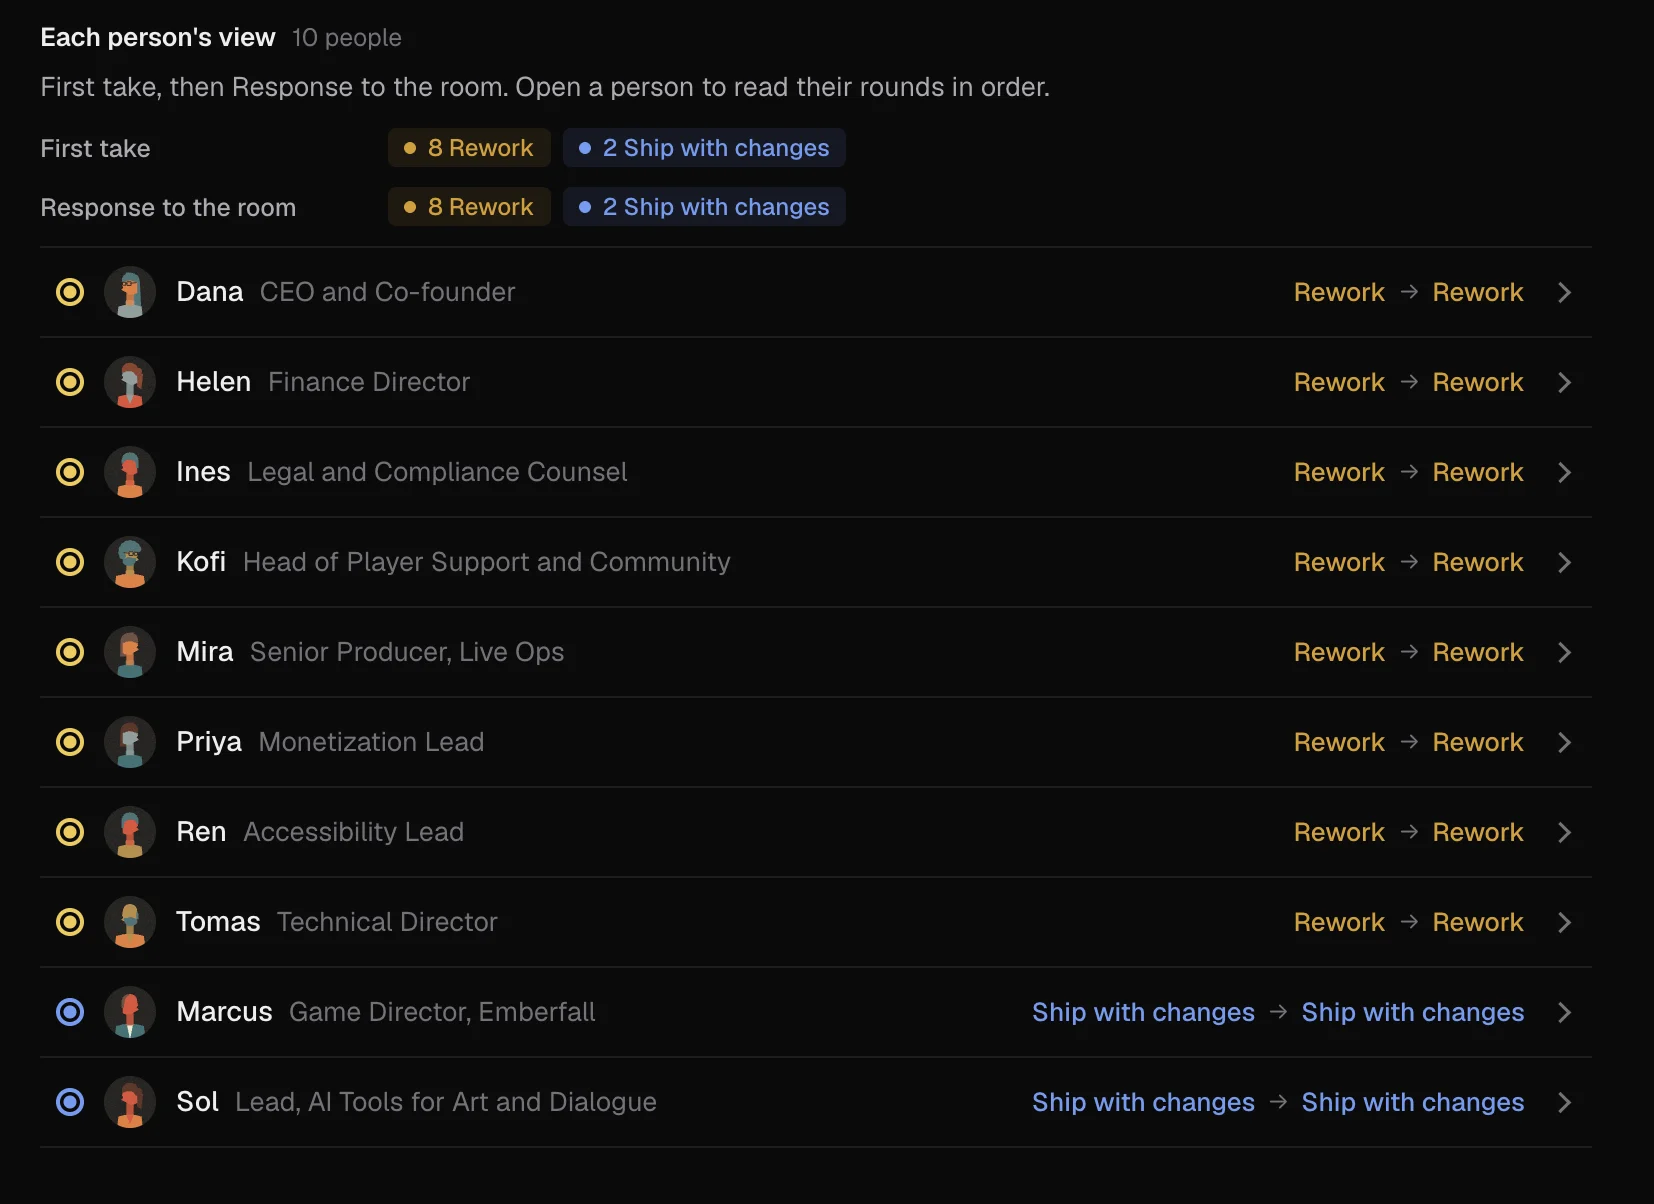Screen dimensions: 1654x1204
Task: Open Mira's rounds via chevron arrow
Action: [x=1565, y=652]
